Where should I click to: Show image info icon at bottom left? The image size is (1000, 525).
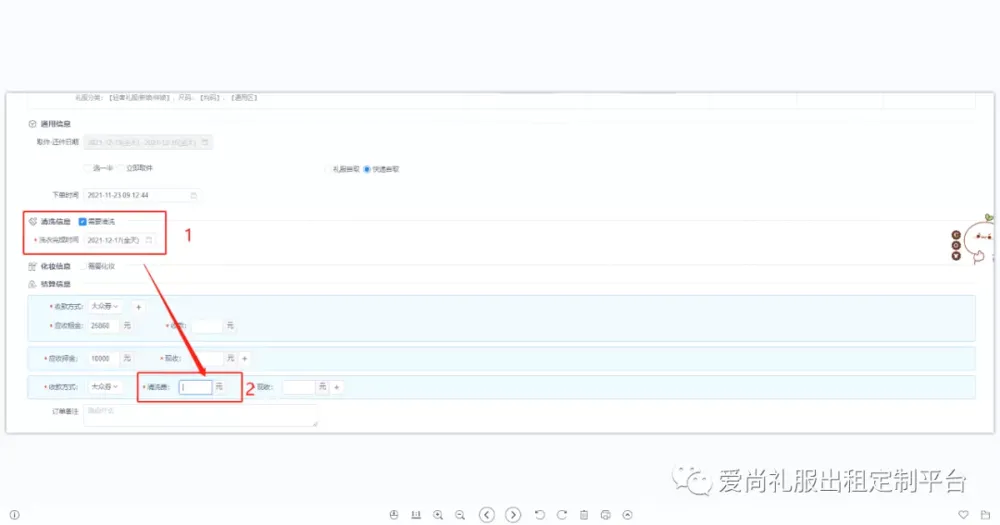(14, 515)
